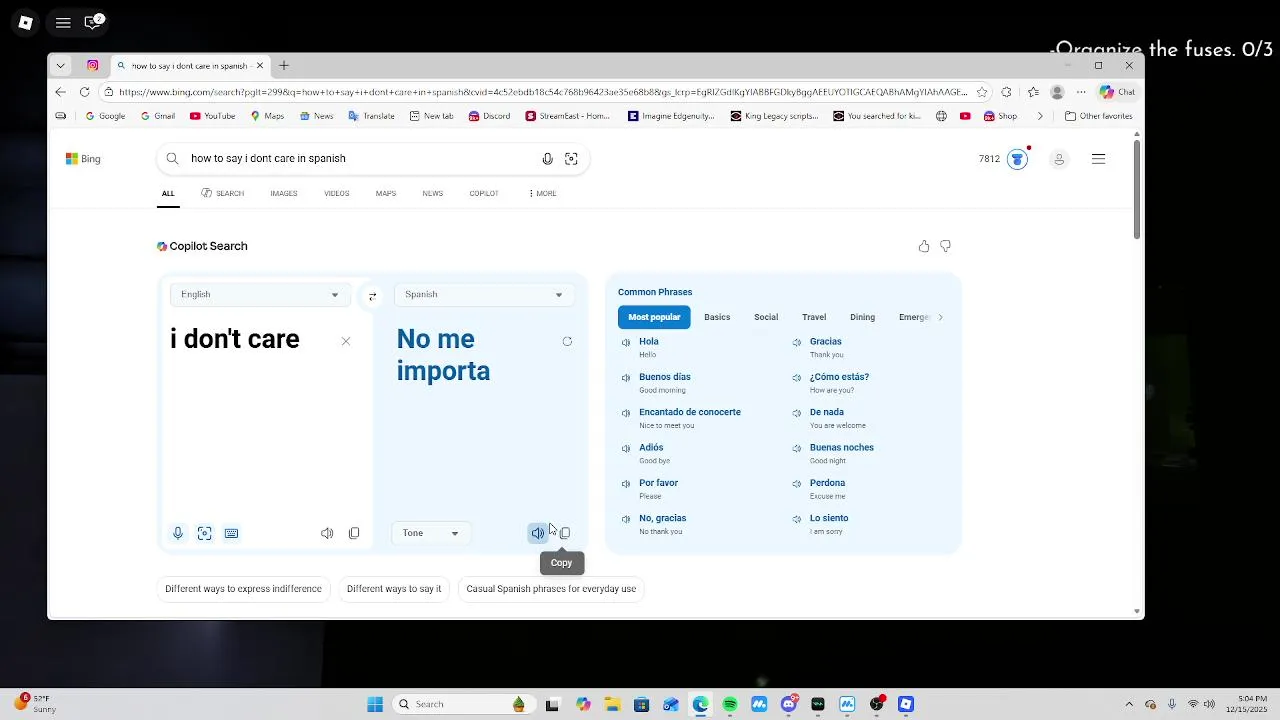This screenshot has height=720, width=1280.
Task: Open the MORE search categories menu
Action: tap(542, 193)
